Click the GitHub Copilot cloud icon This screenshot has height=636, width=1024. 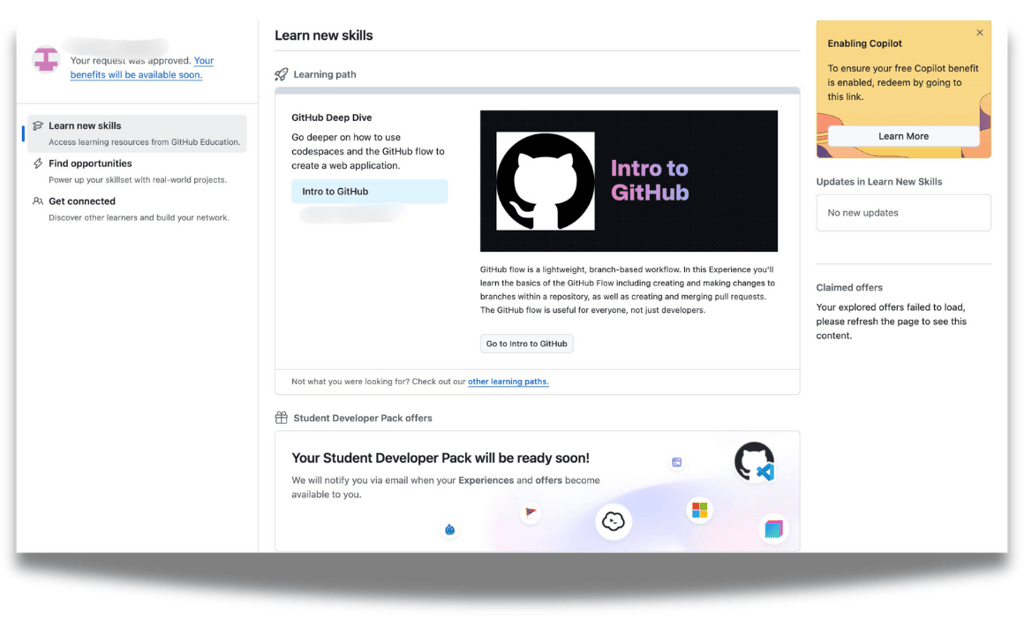tap(613, 521)
